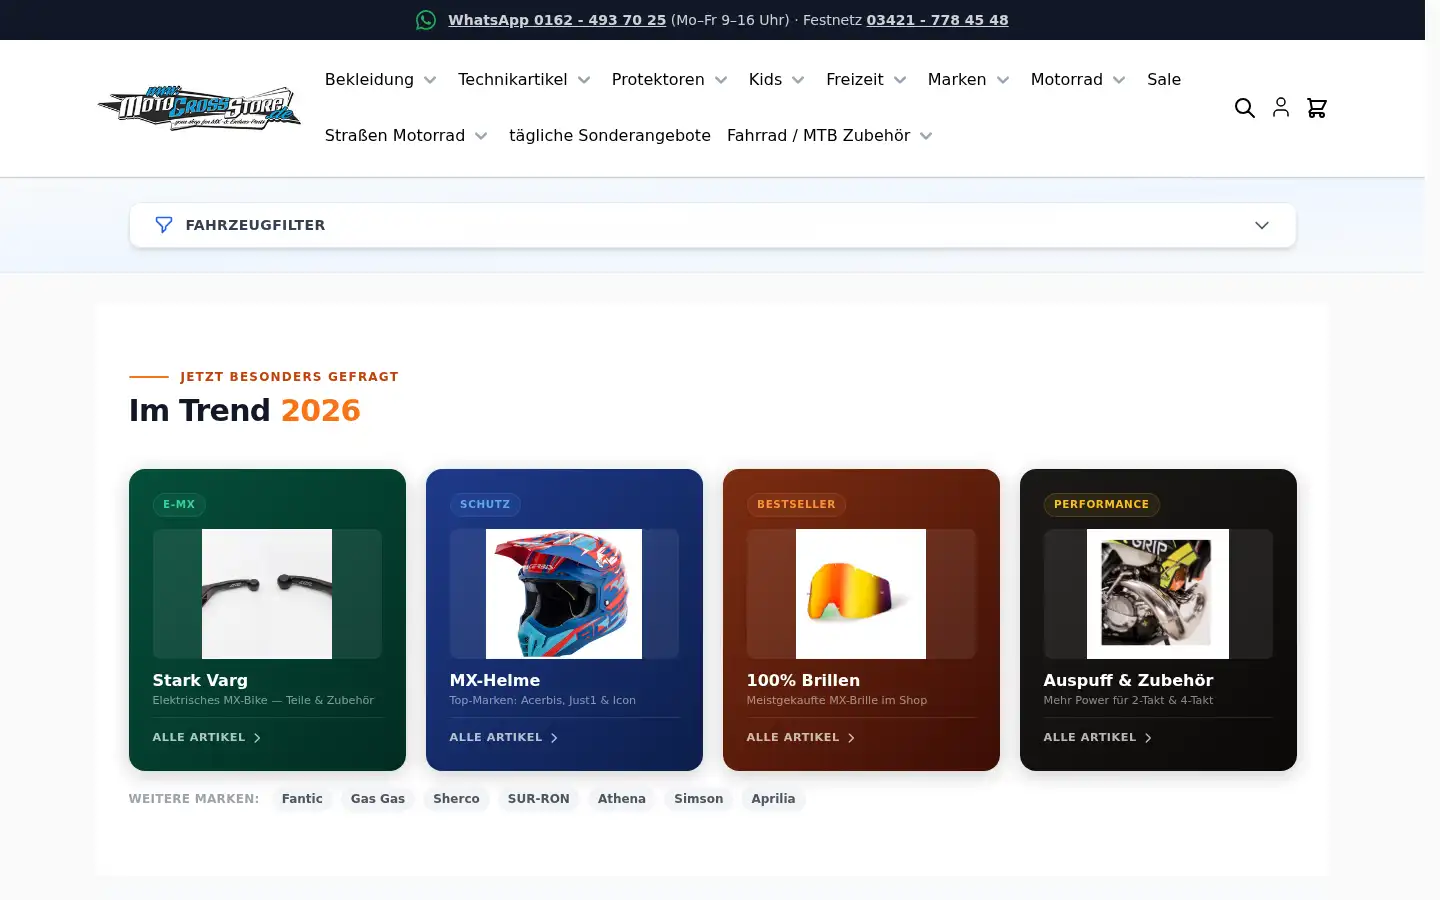Expand the Protektoren menu chevron

coord(721,80)
